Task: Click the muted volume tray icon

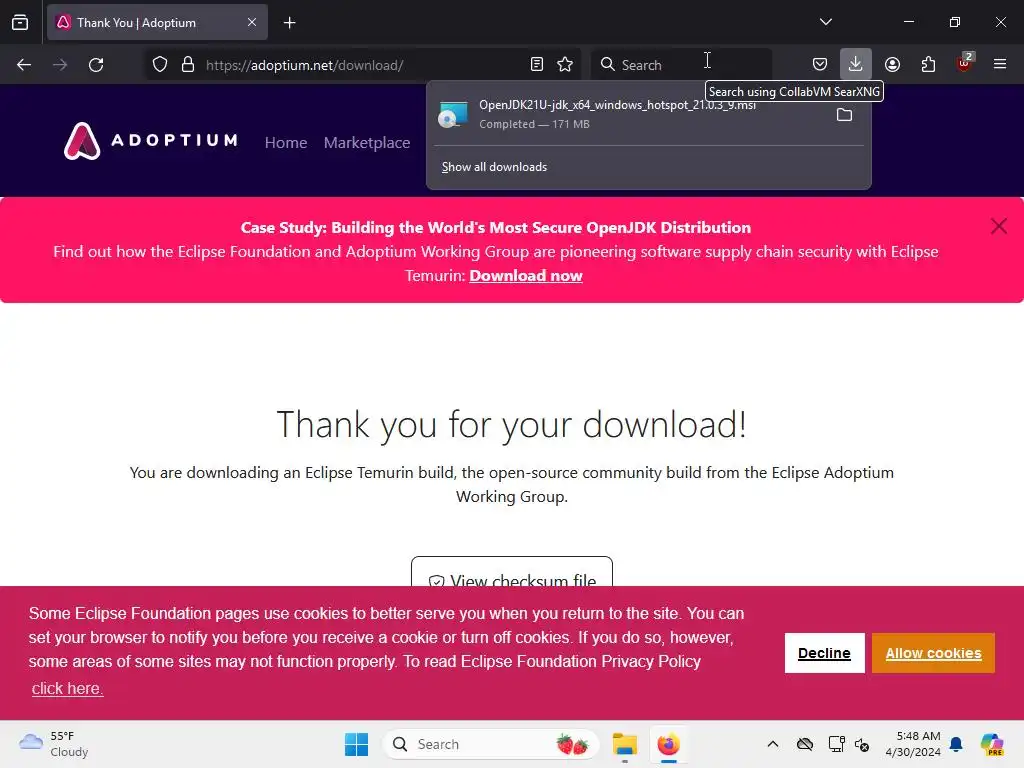Action: pyautogui.click(x=862, y=744)
